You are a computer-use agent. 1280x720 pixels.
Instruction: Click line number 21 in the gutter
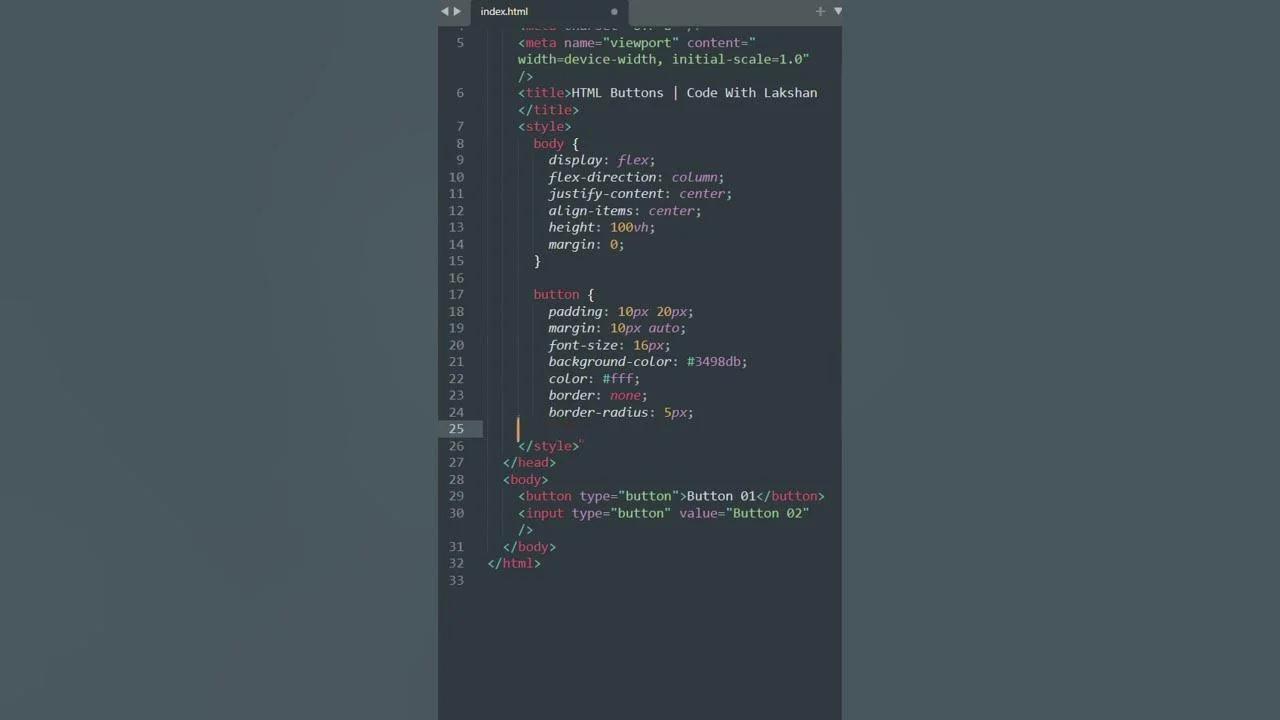tap(456, 362)
